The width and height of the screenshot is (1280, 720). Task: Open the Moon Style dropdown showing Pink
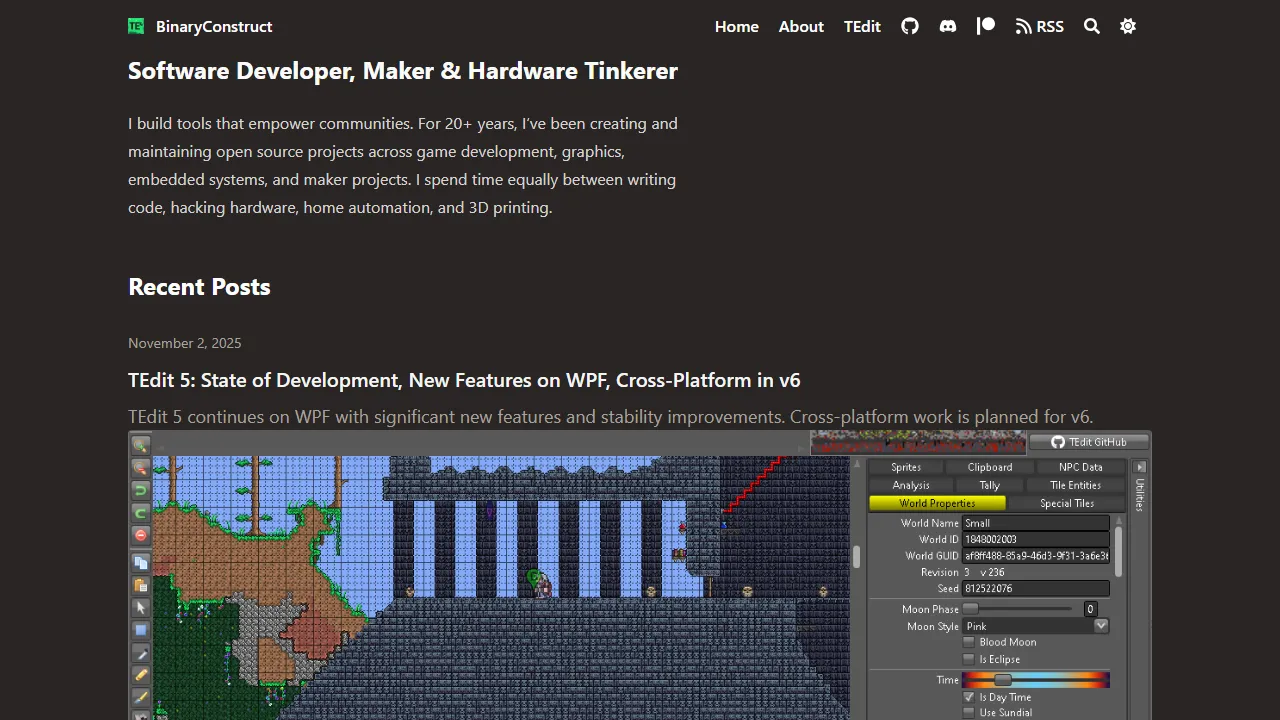click(x=1100, y=625)
